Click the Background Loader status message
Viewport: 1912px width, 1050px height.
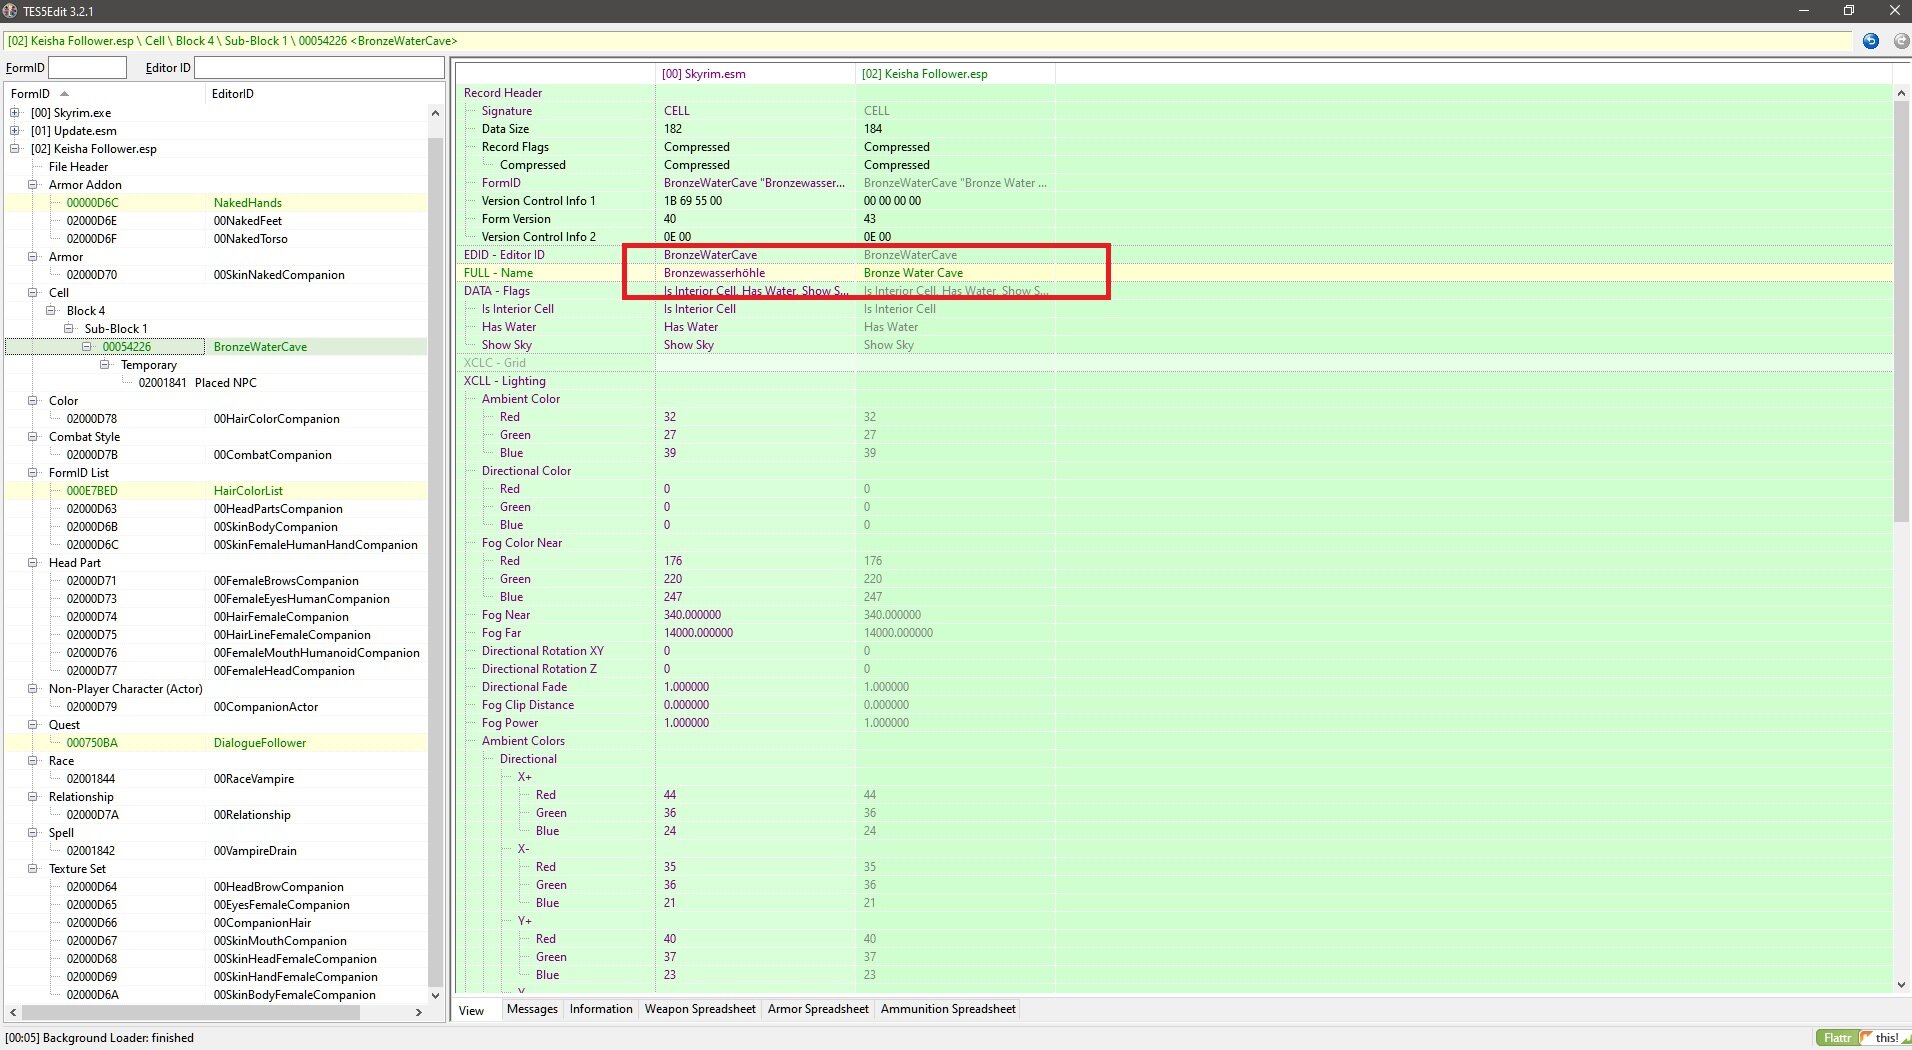[99, 1038]
